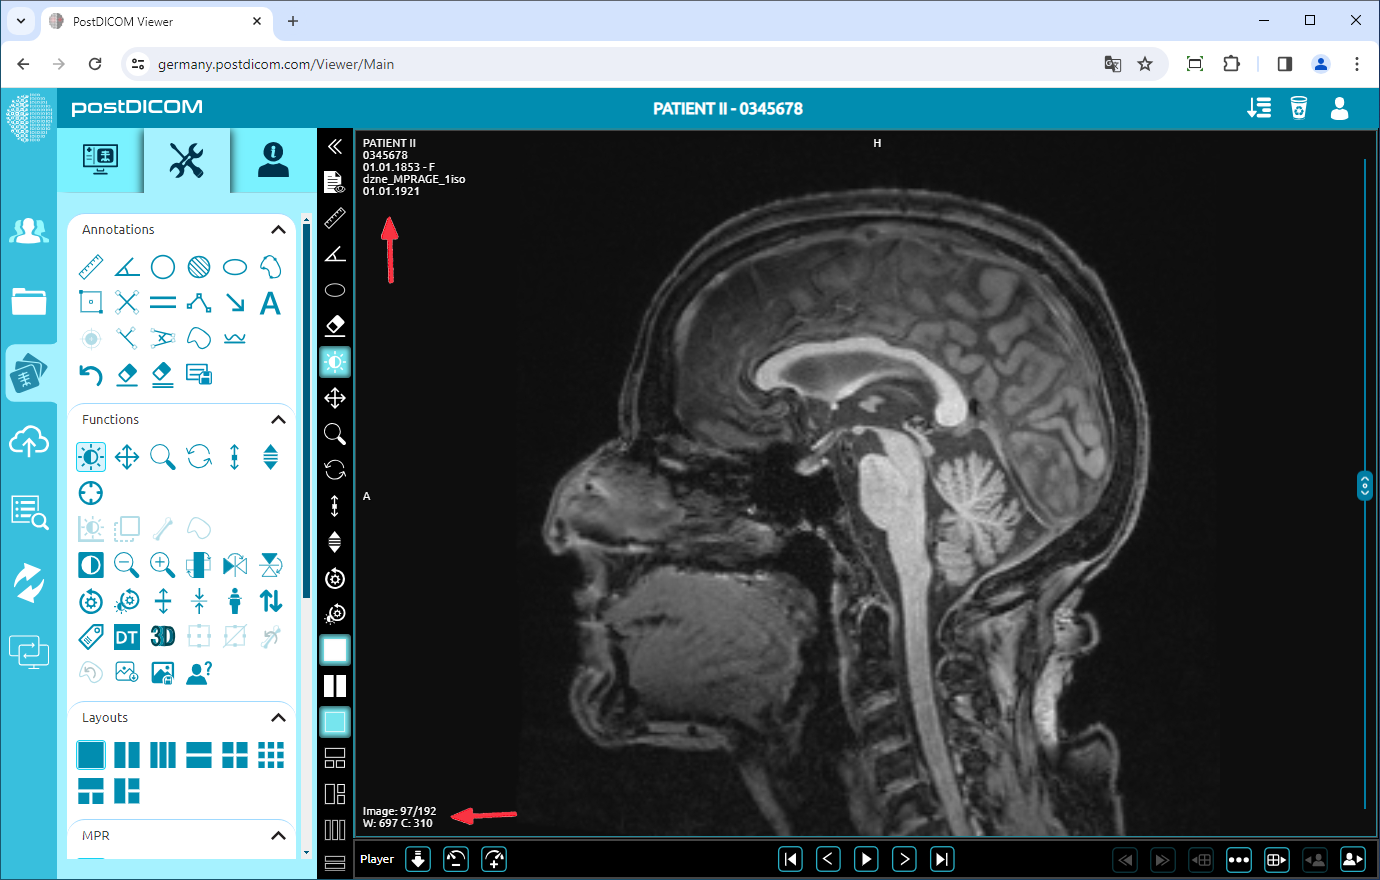This screenshot has width=1380, height=880.
Task: Select the DT tool in Functions panel
Action: [126, 635]
